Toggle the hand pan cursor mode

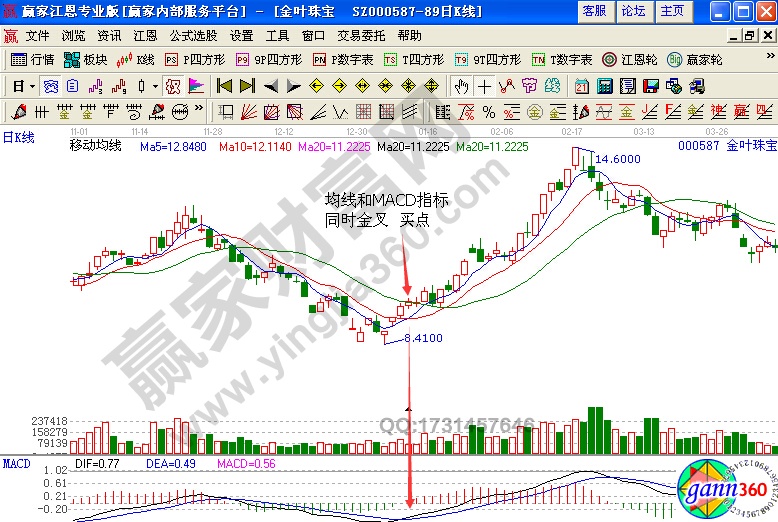tap(461, 85)
